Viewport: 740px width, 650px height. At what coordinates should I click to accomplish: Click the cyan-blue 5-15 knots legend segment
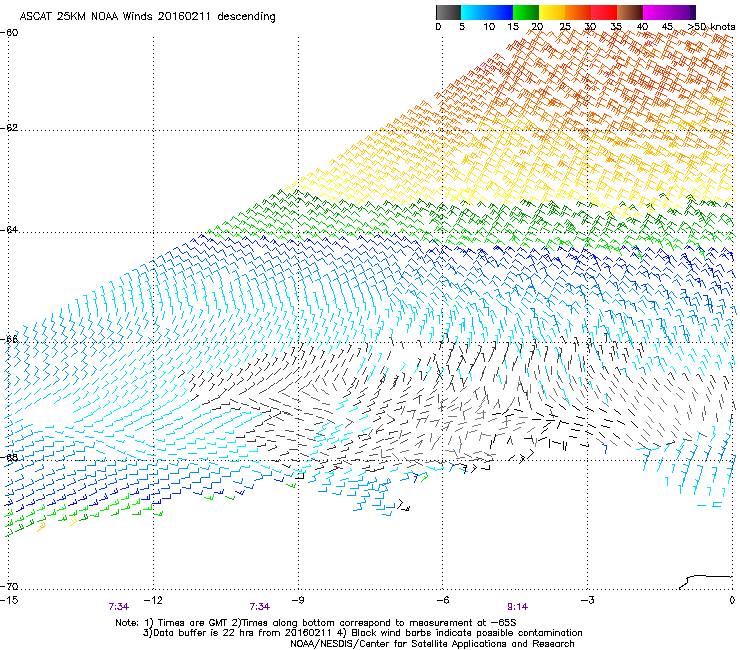click(x=487, y=12)
